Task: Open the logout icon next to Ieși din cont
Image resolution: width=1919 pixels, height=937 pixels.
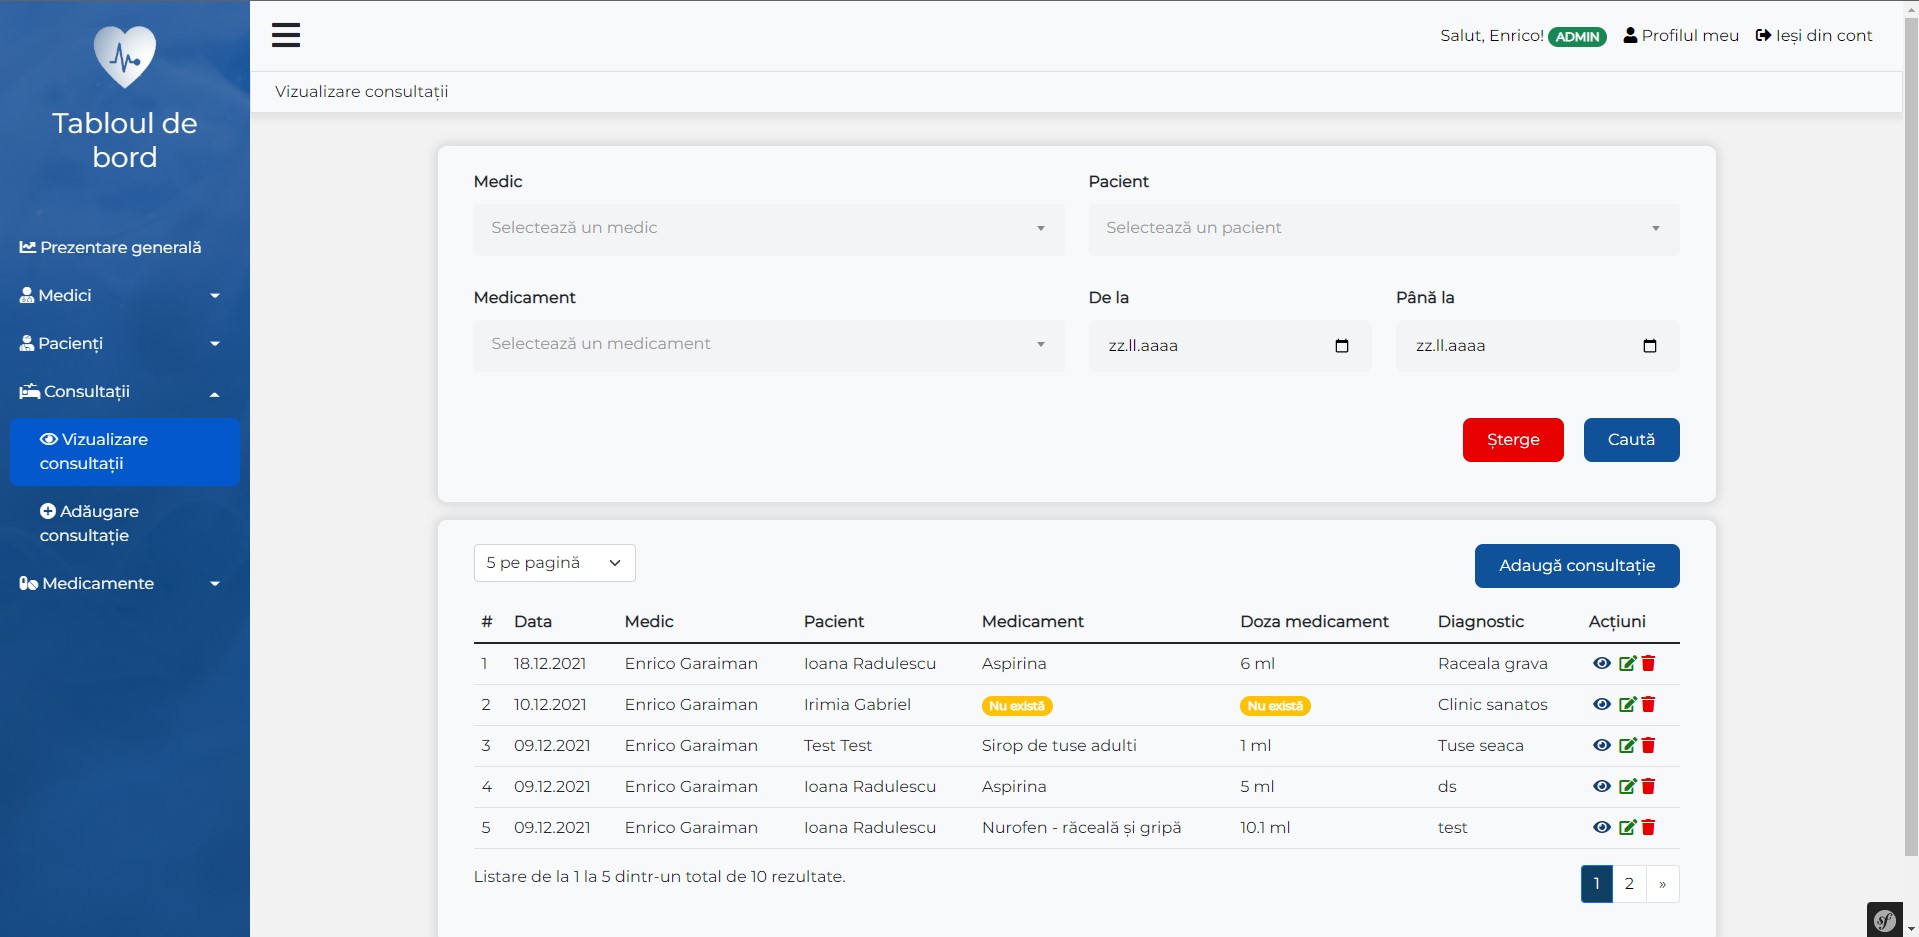Action: point(1763,34)
